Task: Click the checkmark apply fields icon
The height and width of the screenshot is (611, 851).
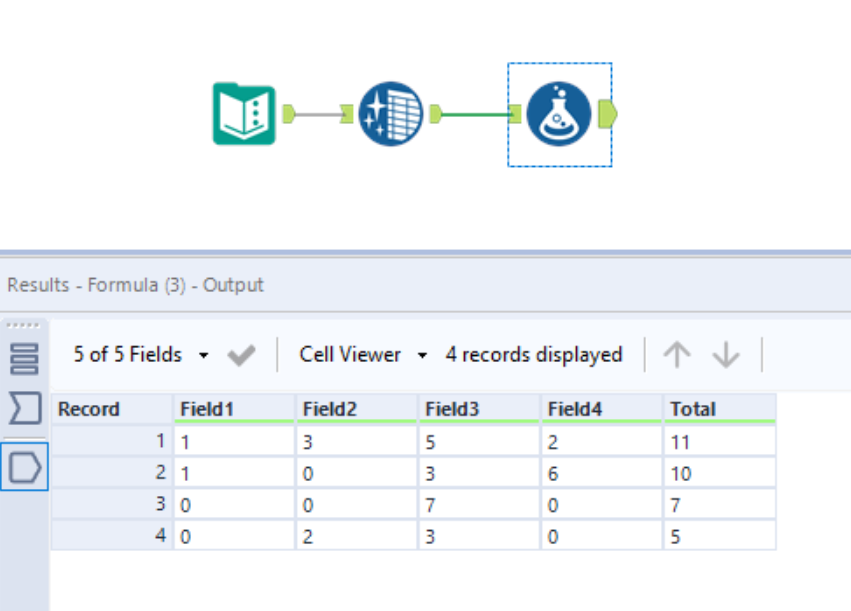Action: click(x=241, y=355)
